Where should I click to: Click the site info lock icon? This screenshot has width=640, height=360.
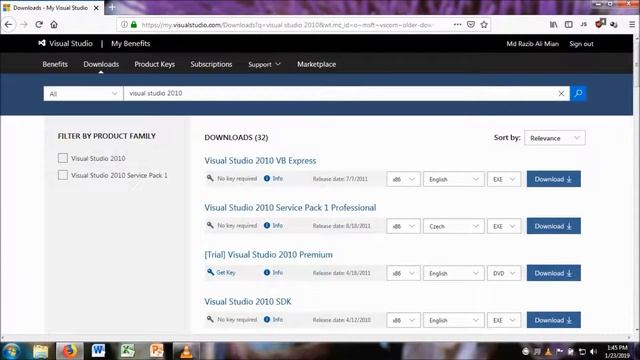pyautogui.click(x=134, y=24)
